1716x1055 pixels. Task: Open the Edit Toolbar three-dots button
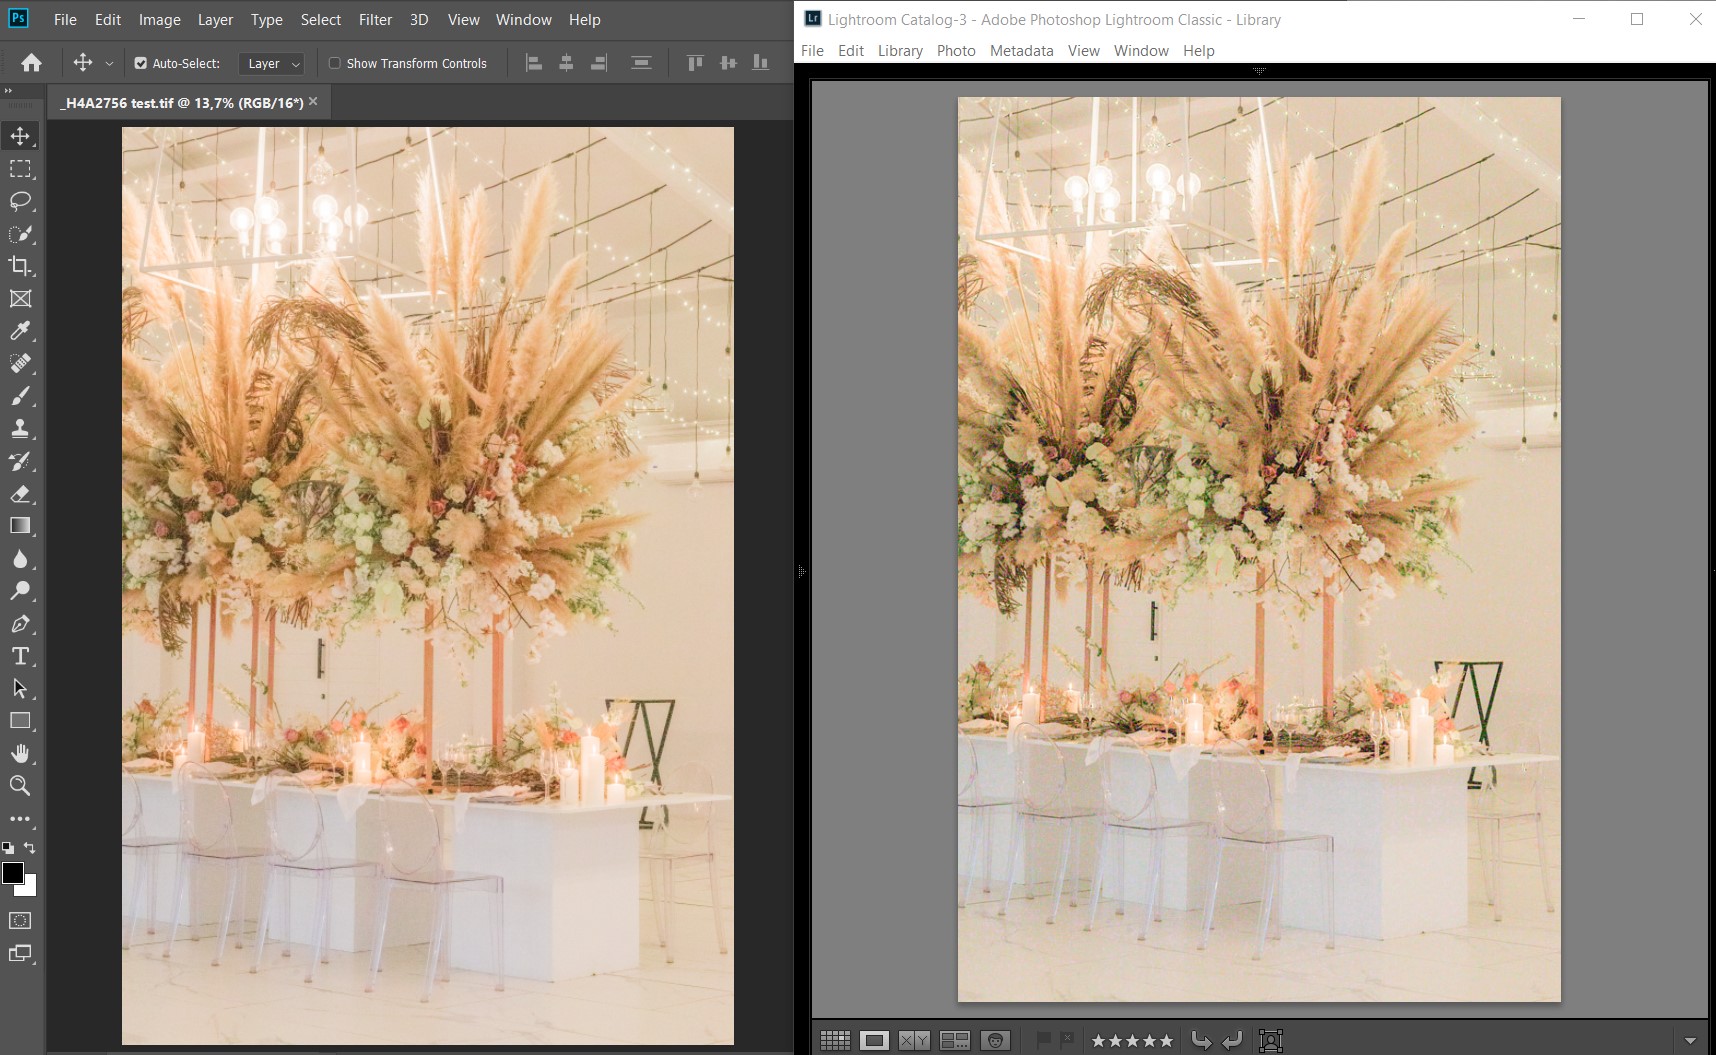click(20, 819)
